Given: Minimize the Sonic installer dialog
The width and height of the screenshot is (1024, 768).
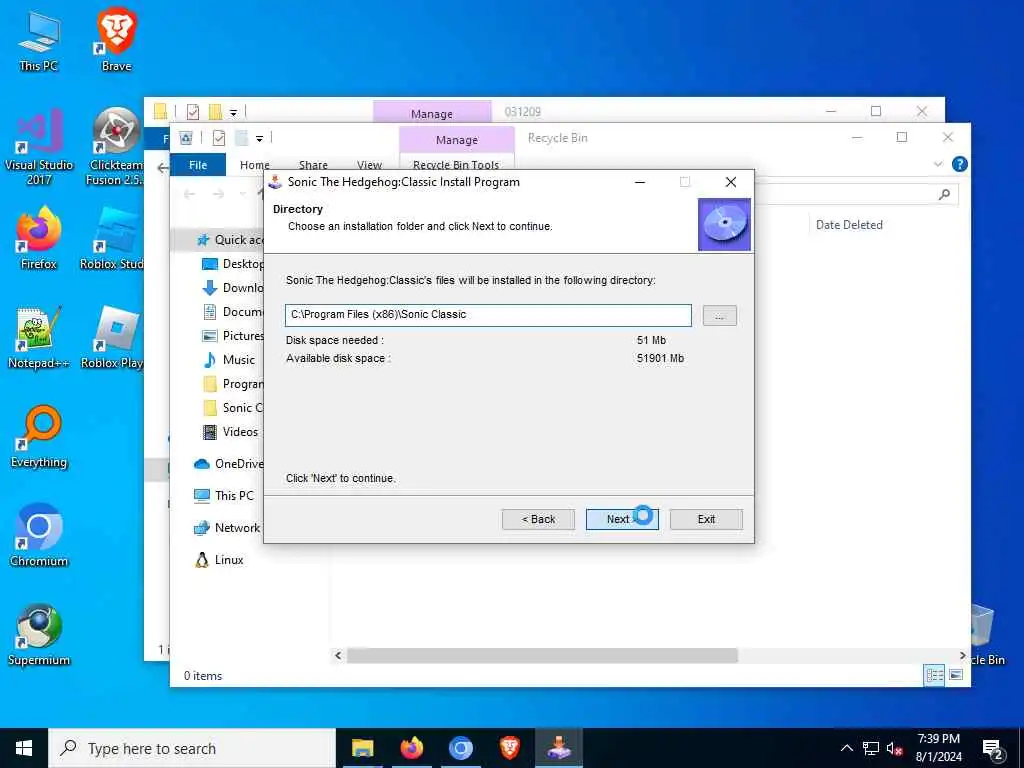Looking at the screenshot, I should pos(640,182).
